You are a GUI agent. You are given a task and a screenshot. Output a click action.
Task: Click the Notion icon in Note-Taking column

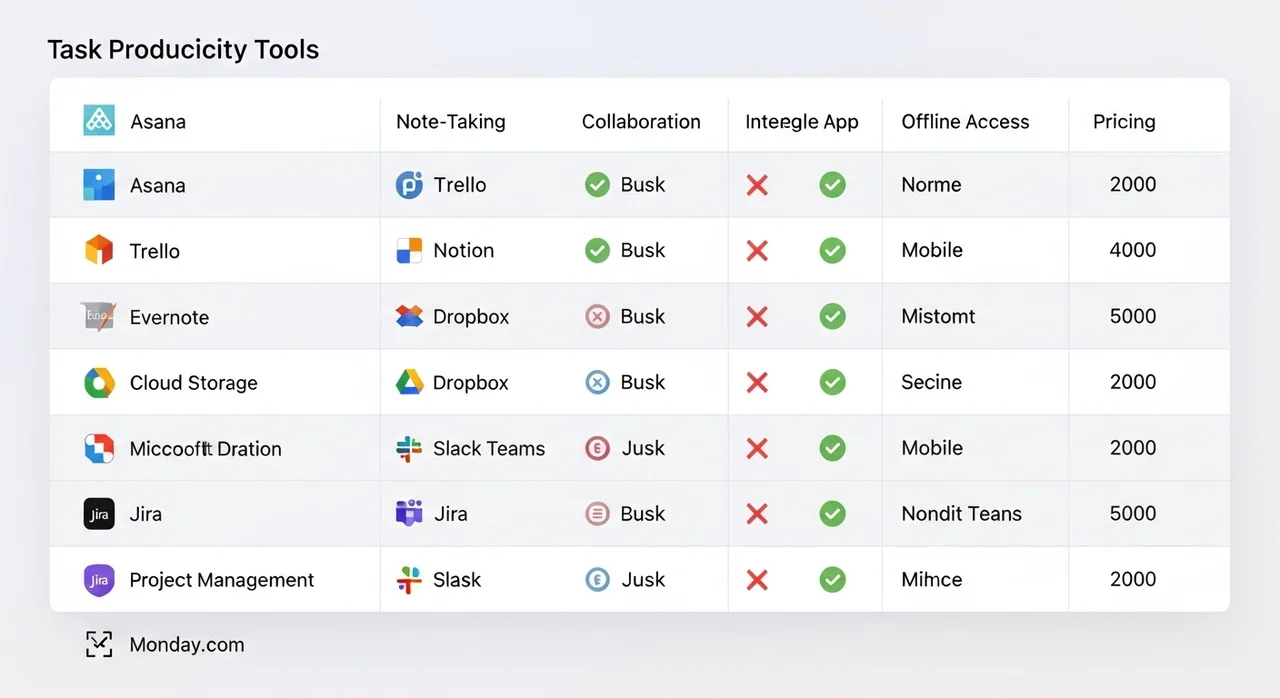(409, 250)
